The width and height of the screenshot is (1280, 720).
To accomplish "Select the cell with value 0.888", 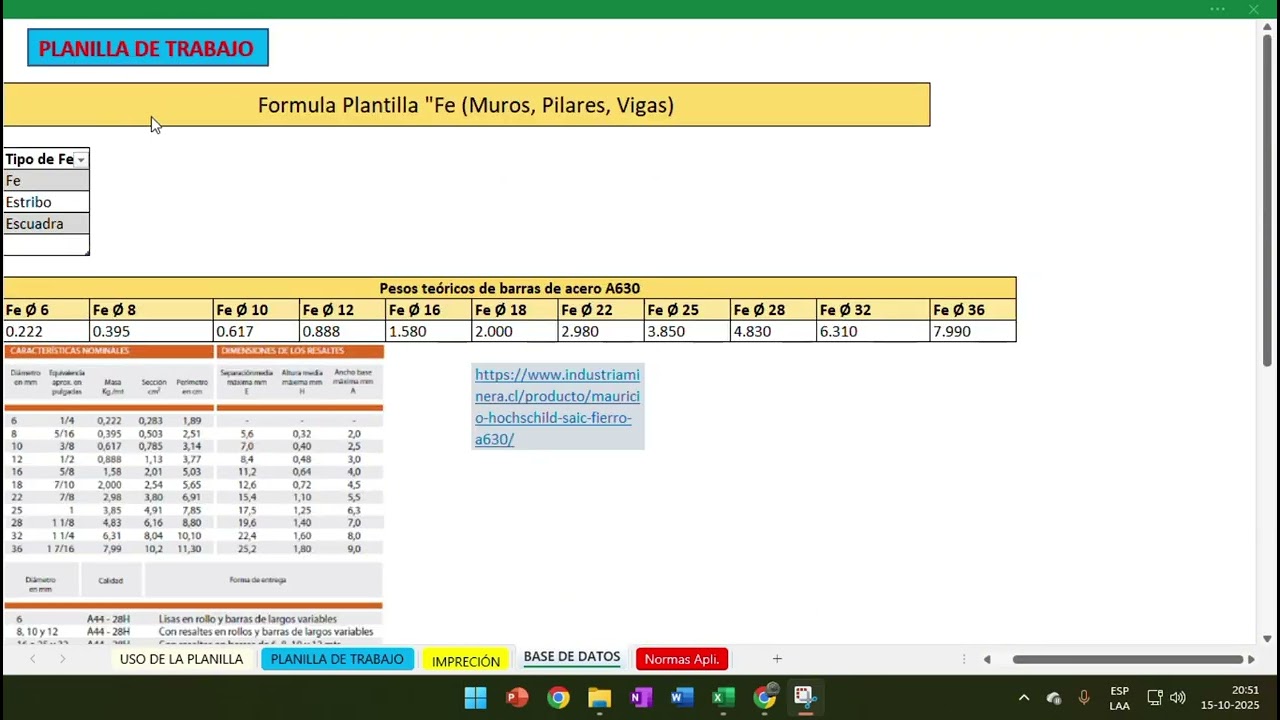I will tap(342, 331).
